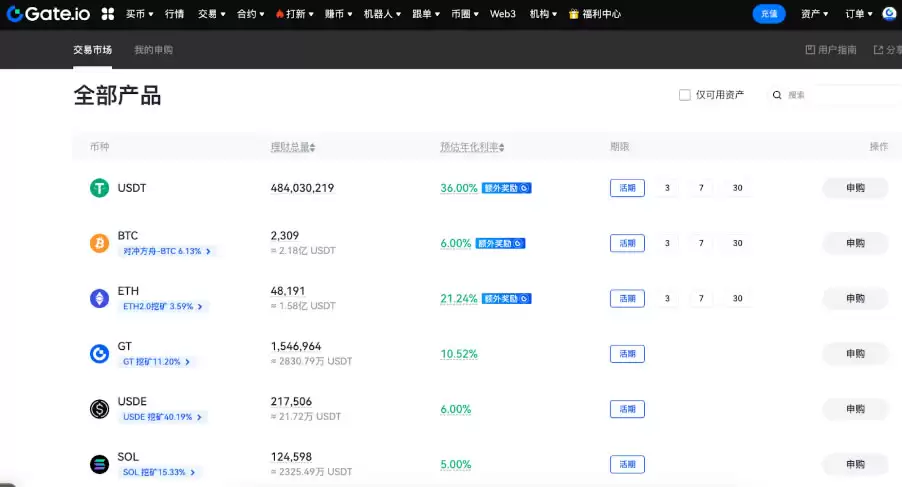The width and height of the screenshot is (902, 487).
Task: Click the USDT coin icon
Action: [100, 188]
